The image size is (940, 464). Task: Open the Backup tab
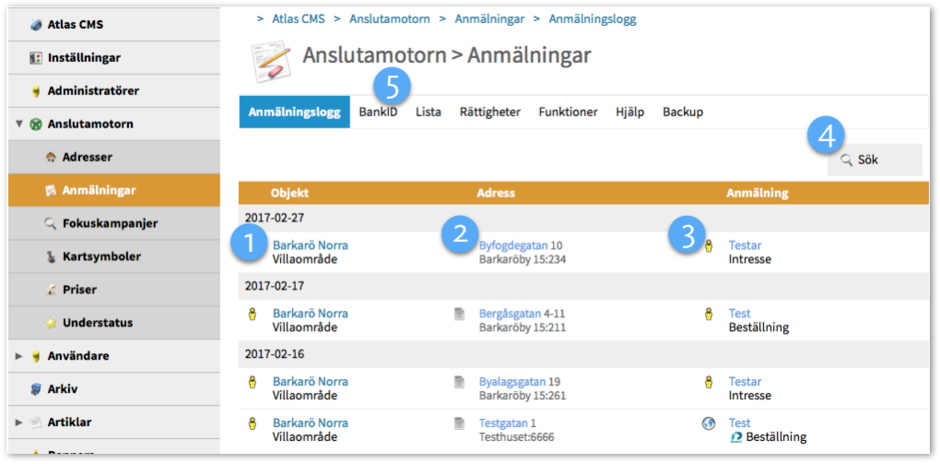click(x=682, y=112)
